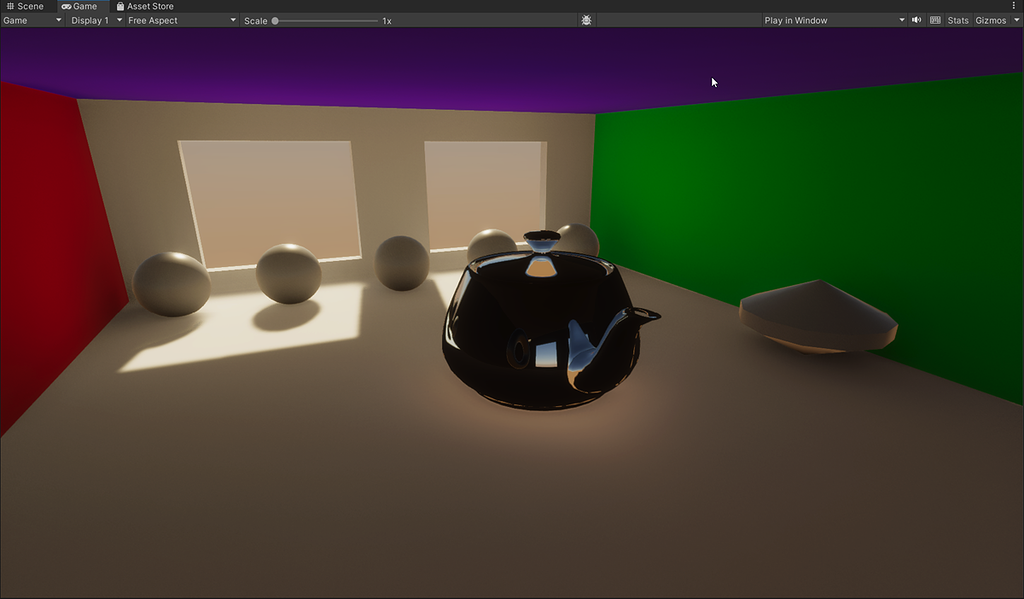Viewport: 1024px width, 599px height.
Task: Click the Stats button to show rendering statistics
Action: point(957,19)
